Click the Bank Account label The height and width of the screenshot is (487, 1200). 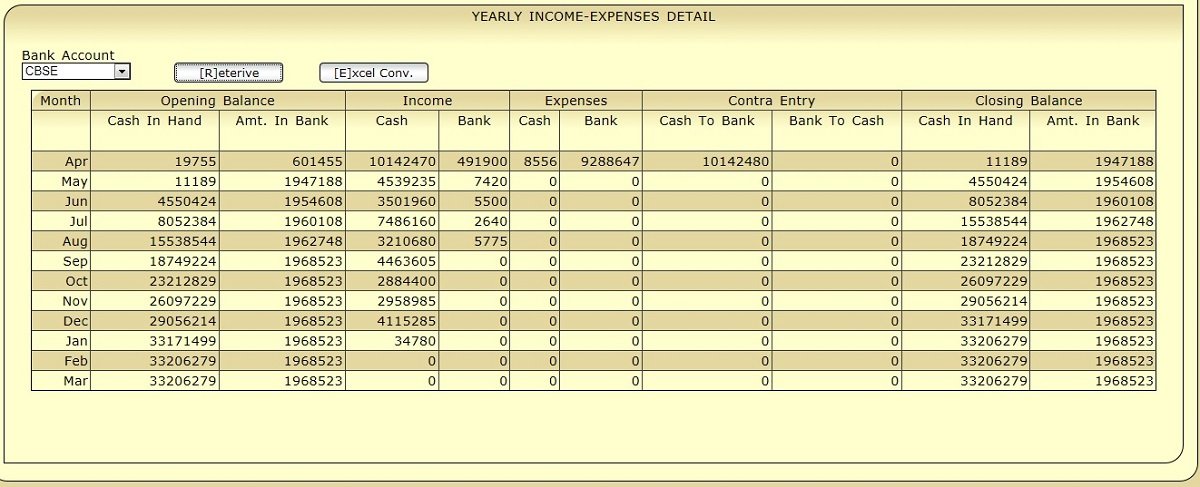[x=68, y=56]
